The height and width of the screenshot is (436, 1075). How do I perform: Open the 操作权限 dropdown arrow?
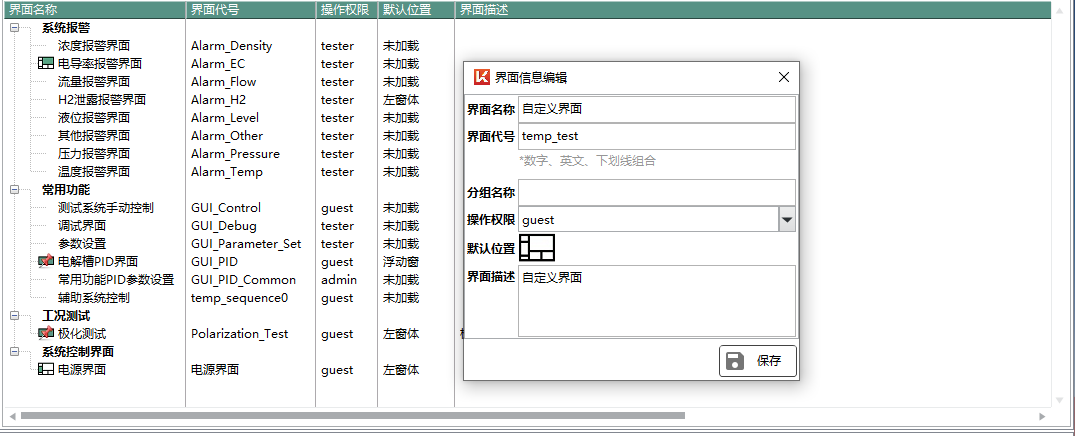[787, 220]
